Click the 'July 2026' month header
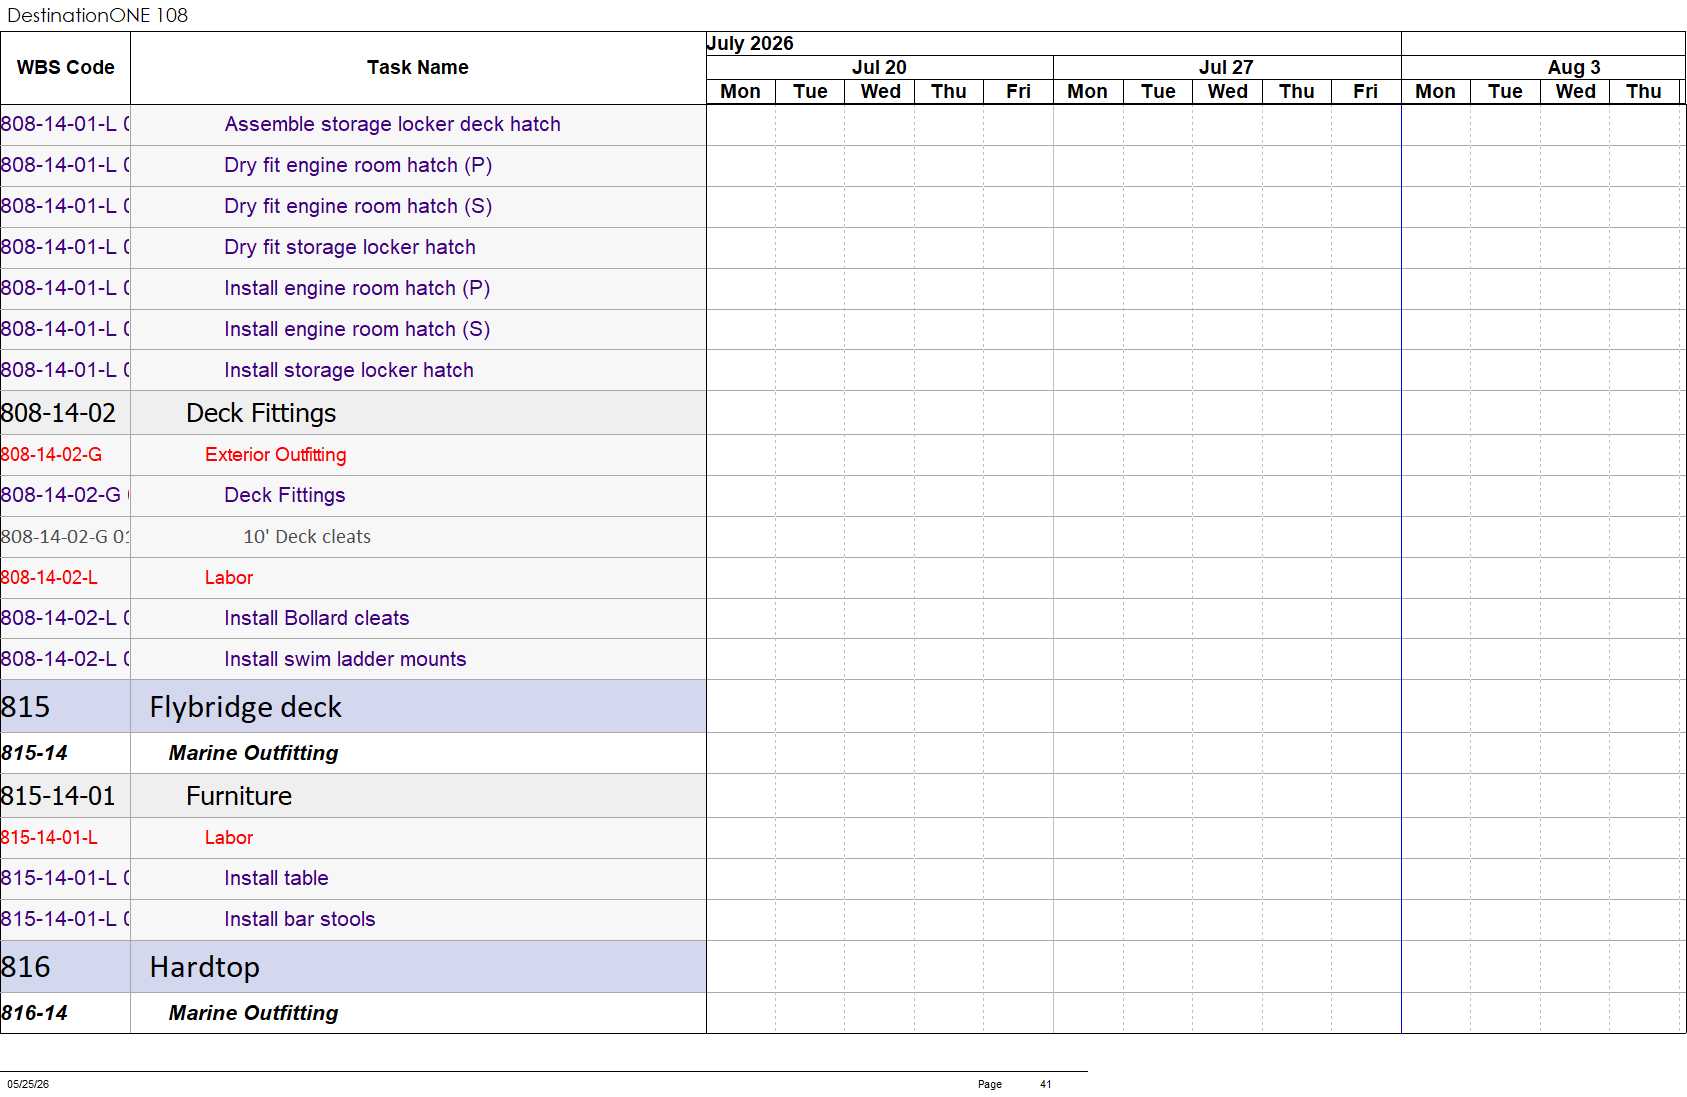 [750, 44]
